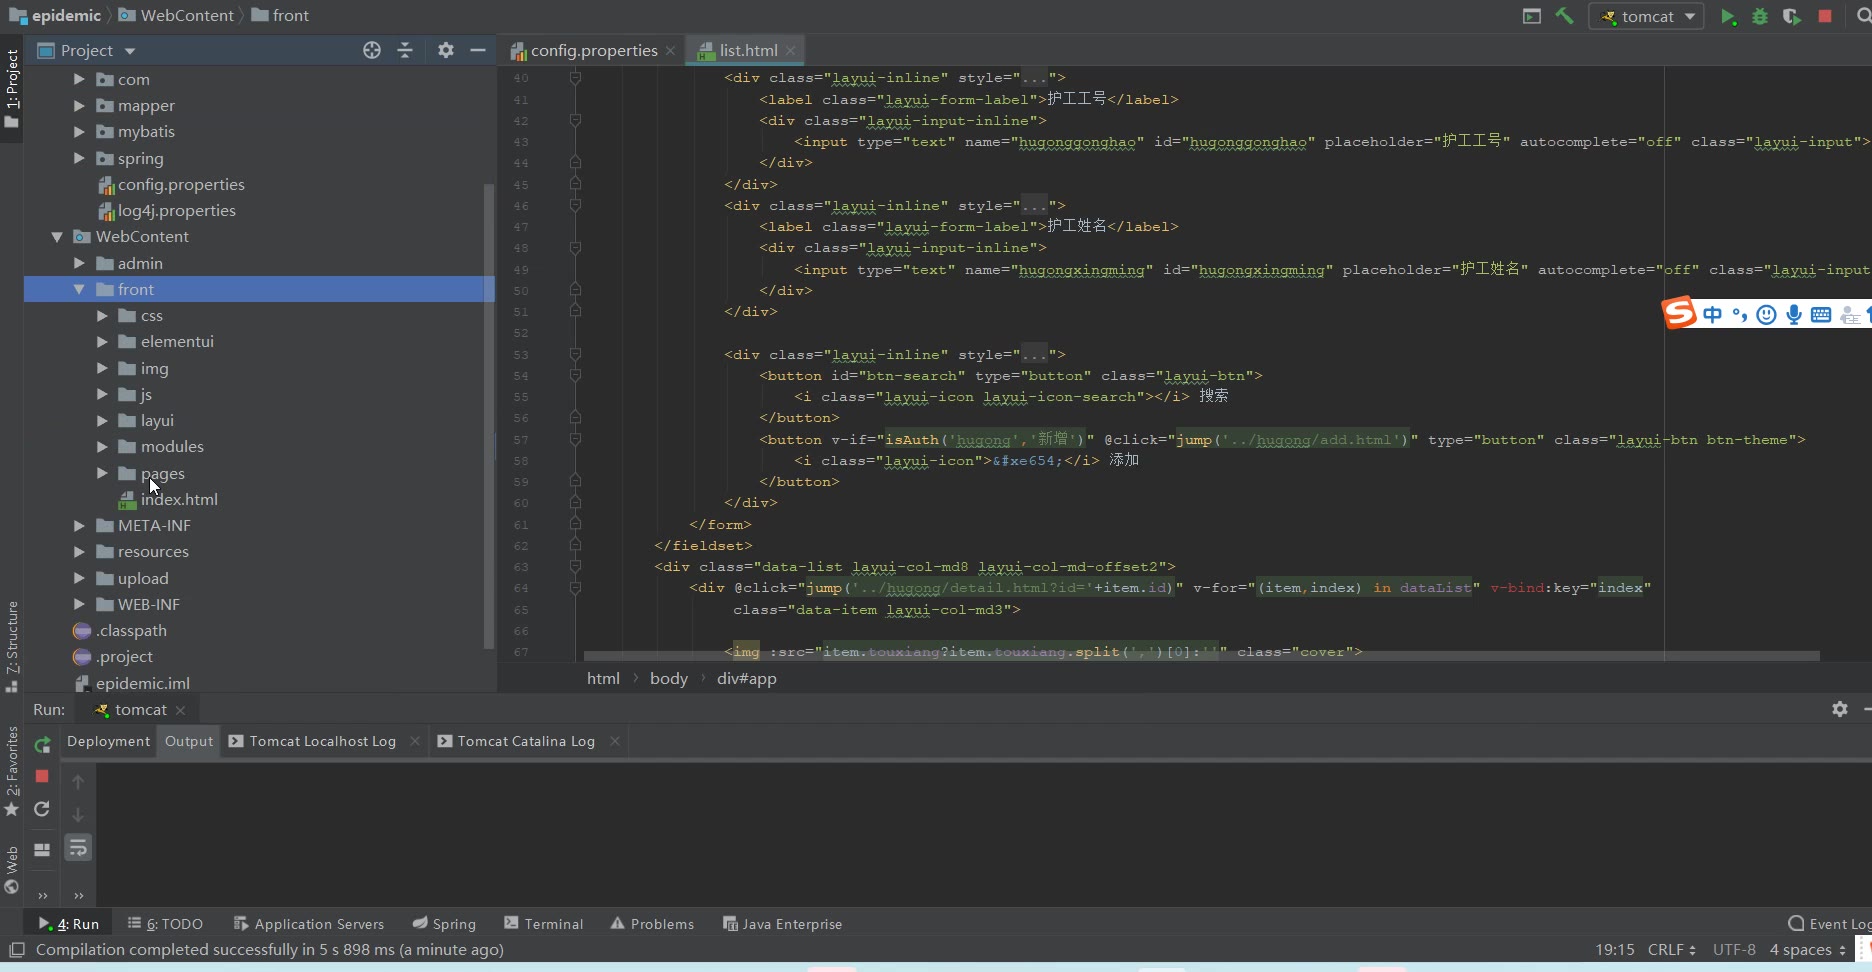This screenshot has width=1872, height=972.
Task: Click the Rerun tomcat icon in the Run panel
Action: point(42,745)
